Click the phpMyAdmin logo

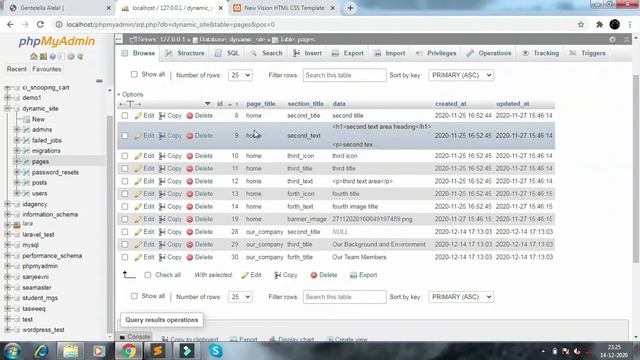(57, 41)
